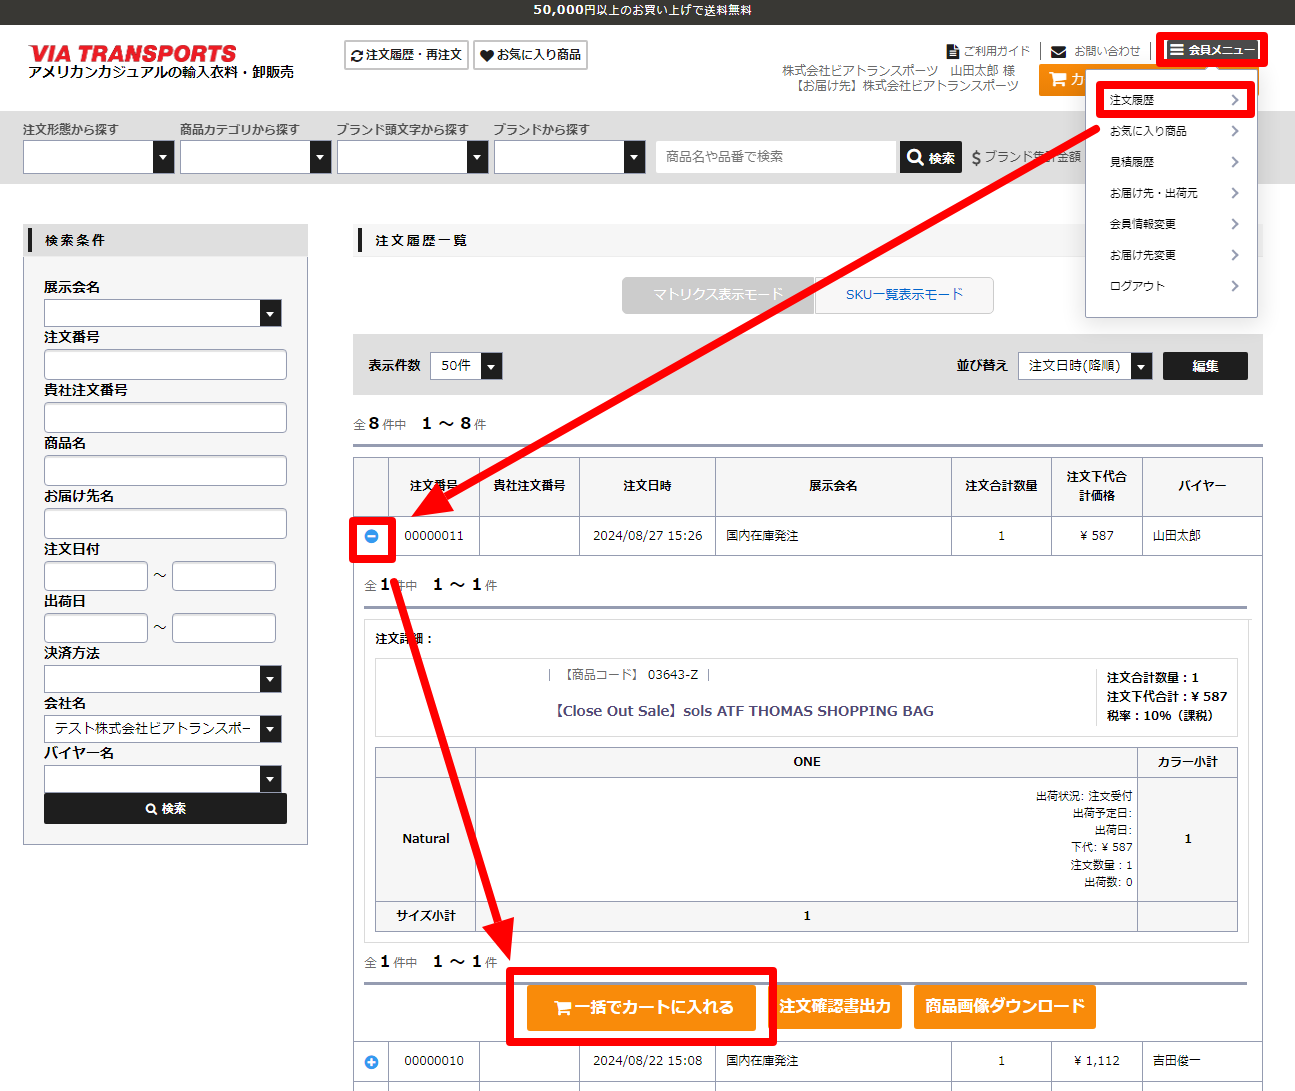Open the ブランド頭文字から探す dropdown
This screenshot has width=1295, height=1091.
pos(413,157)
